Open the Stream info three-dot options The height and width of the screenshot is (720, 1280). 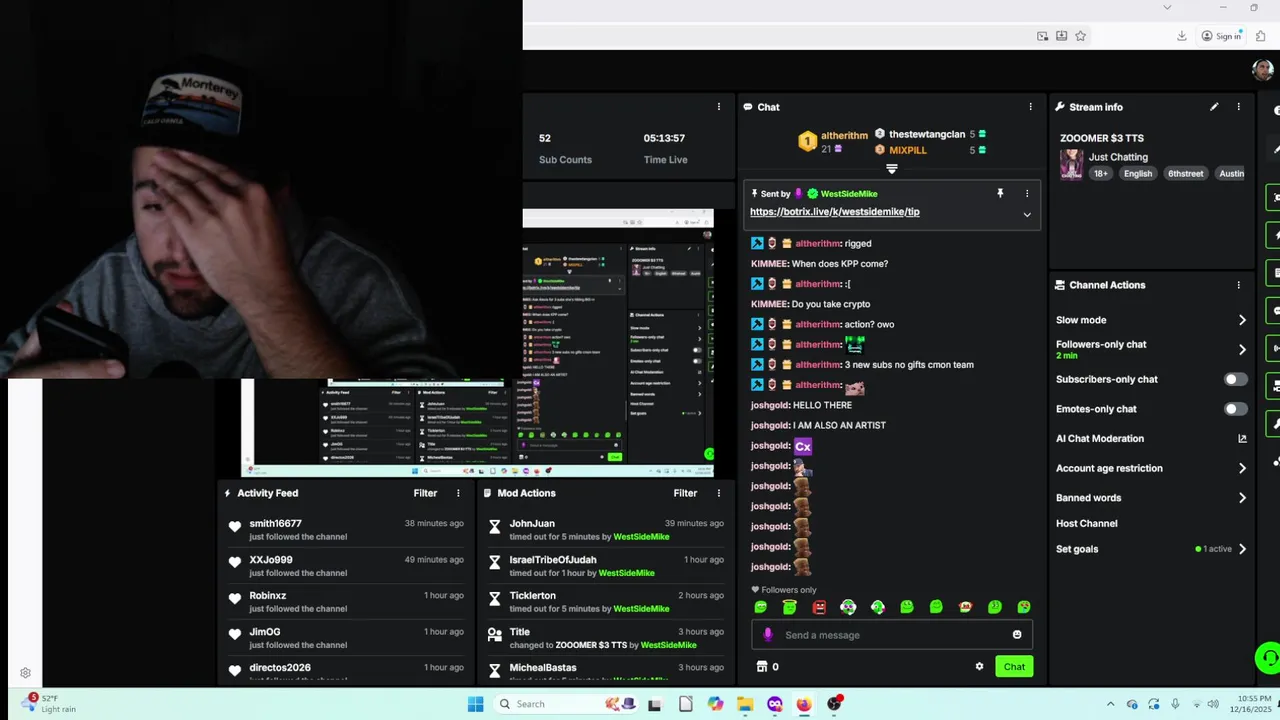[x=1238, y=107]
